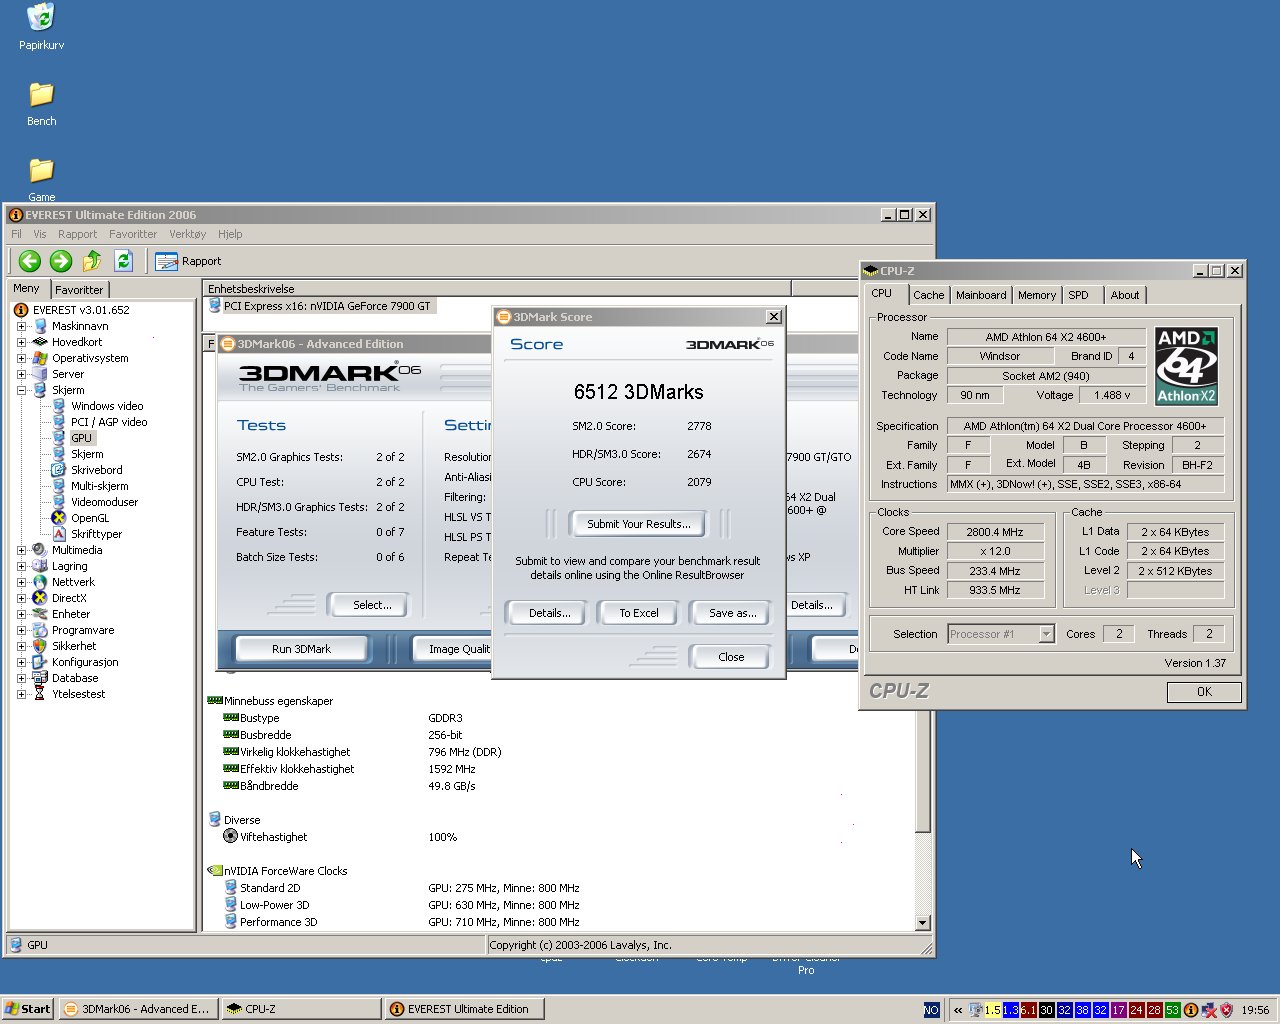Switch to the SPD tab in CPU-Z
The image size is (1280, 1024).
[x=1078, y=295]
